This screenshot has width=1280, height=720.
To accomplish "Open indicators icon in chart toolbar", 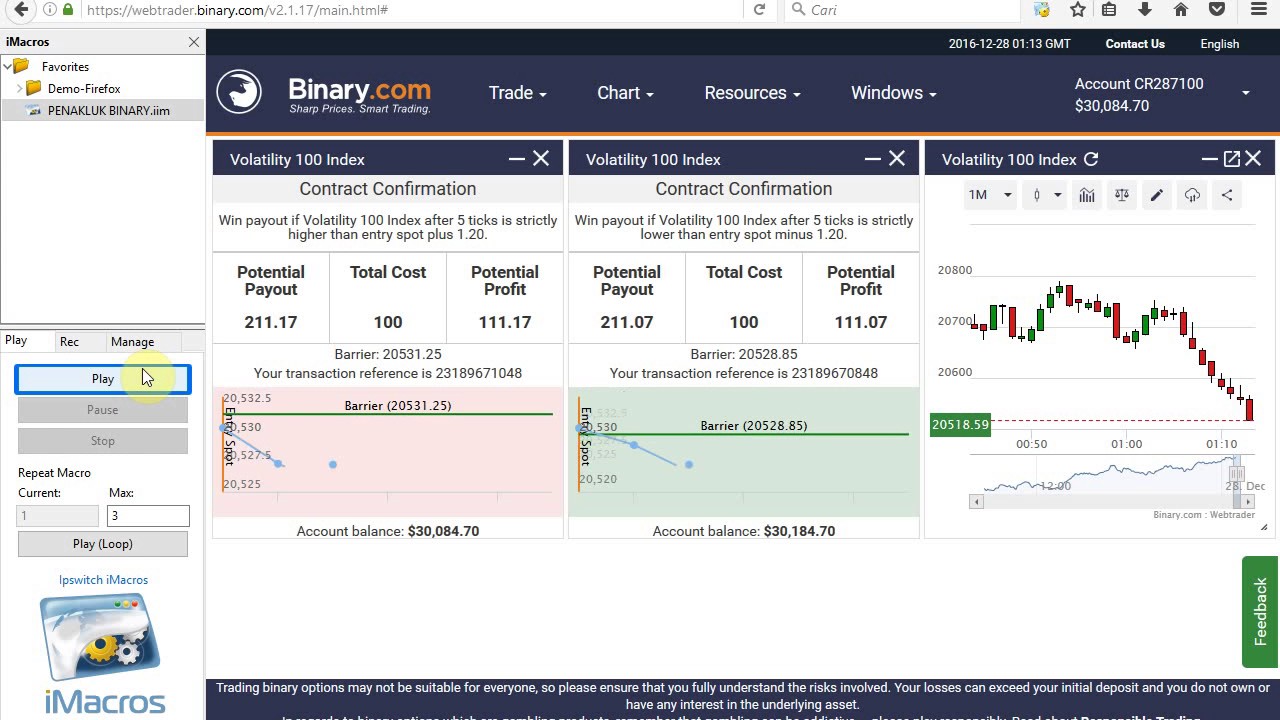I will [1087, 196].
